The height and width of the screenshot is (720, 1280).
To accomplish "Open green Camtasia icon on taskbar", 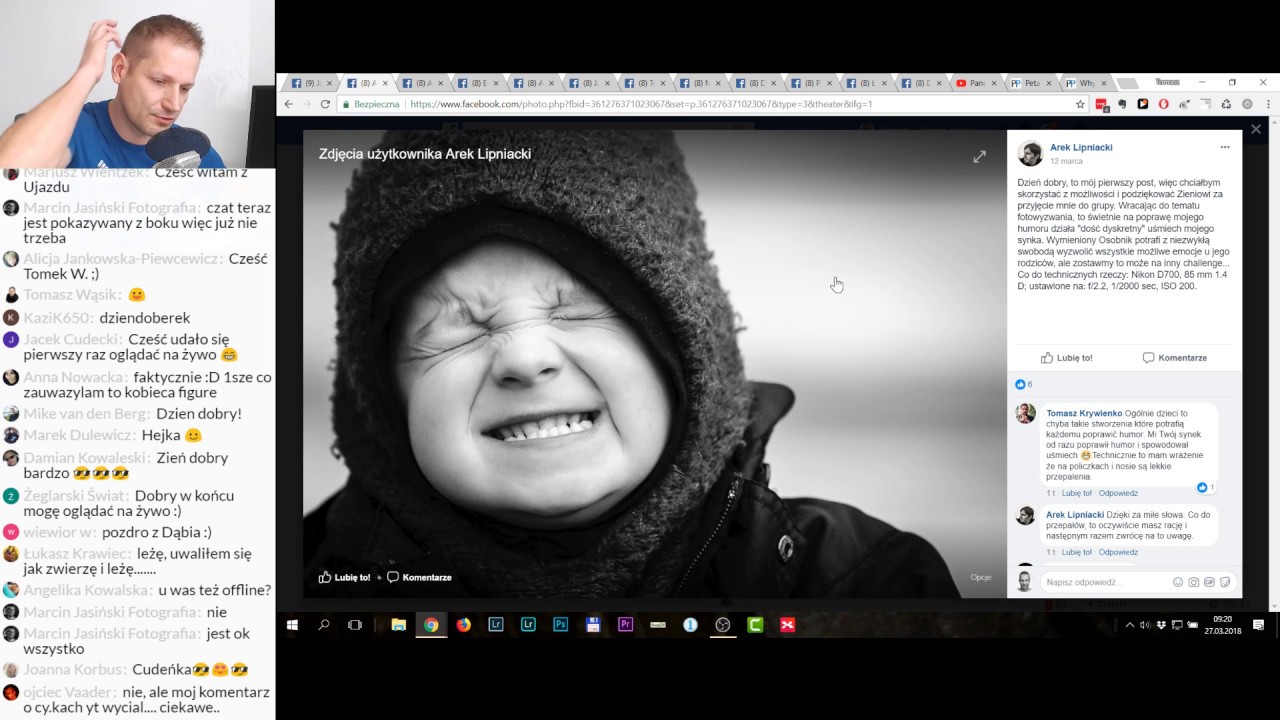I will point(755,625).
